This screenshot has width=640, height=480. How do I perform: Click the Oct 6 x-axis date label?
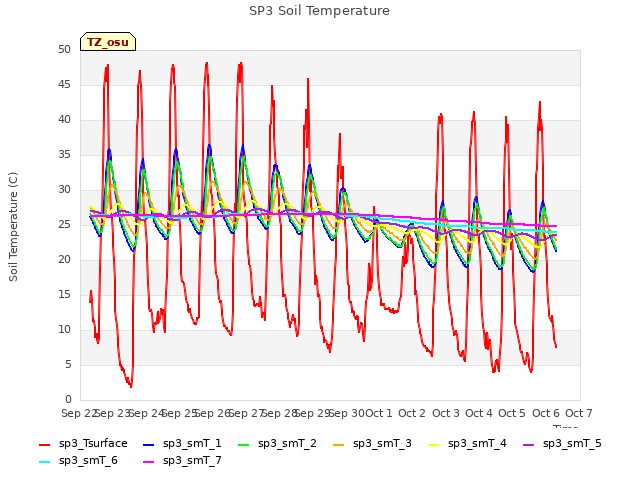[546, 413]
